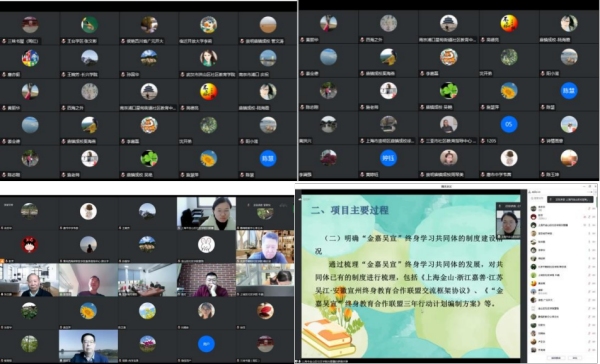600x364 pixels.
Task: Click the participant list scrollbar
Action: 597,202
